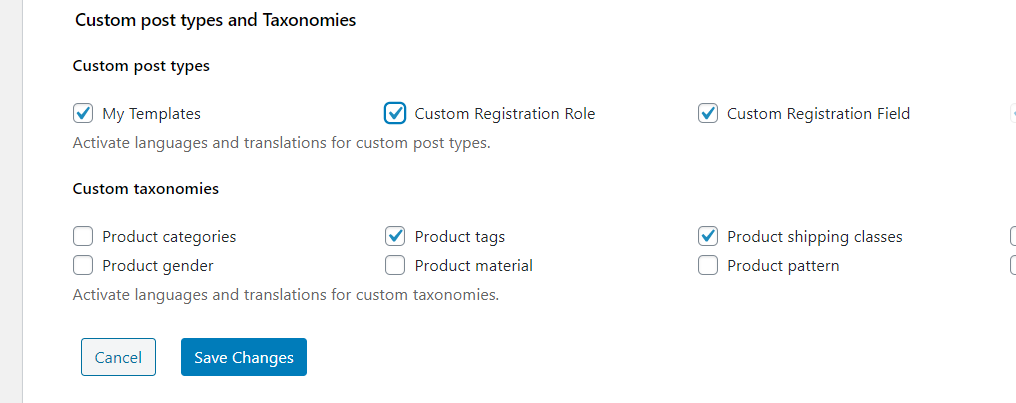Click the 'Product tags' label text
Viewport: 1016px width, 403px height.
coord(459,237)
